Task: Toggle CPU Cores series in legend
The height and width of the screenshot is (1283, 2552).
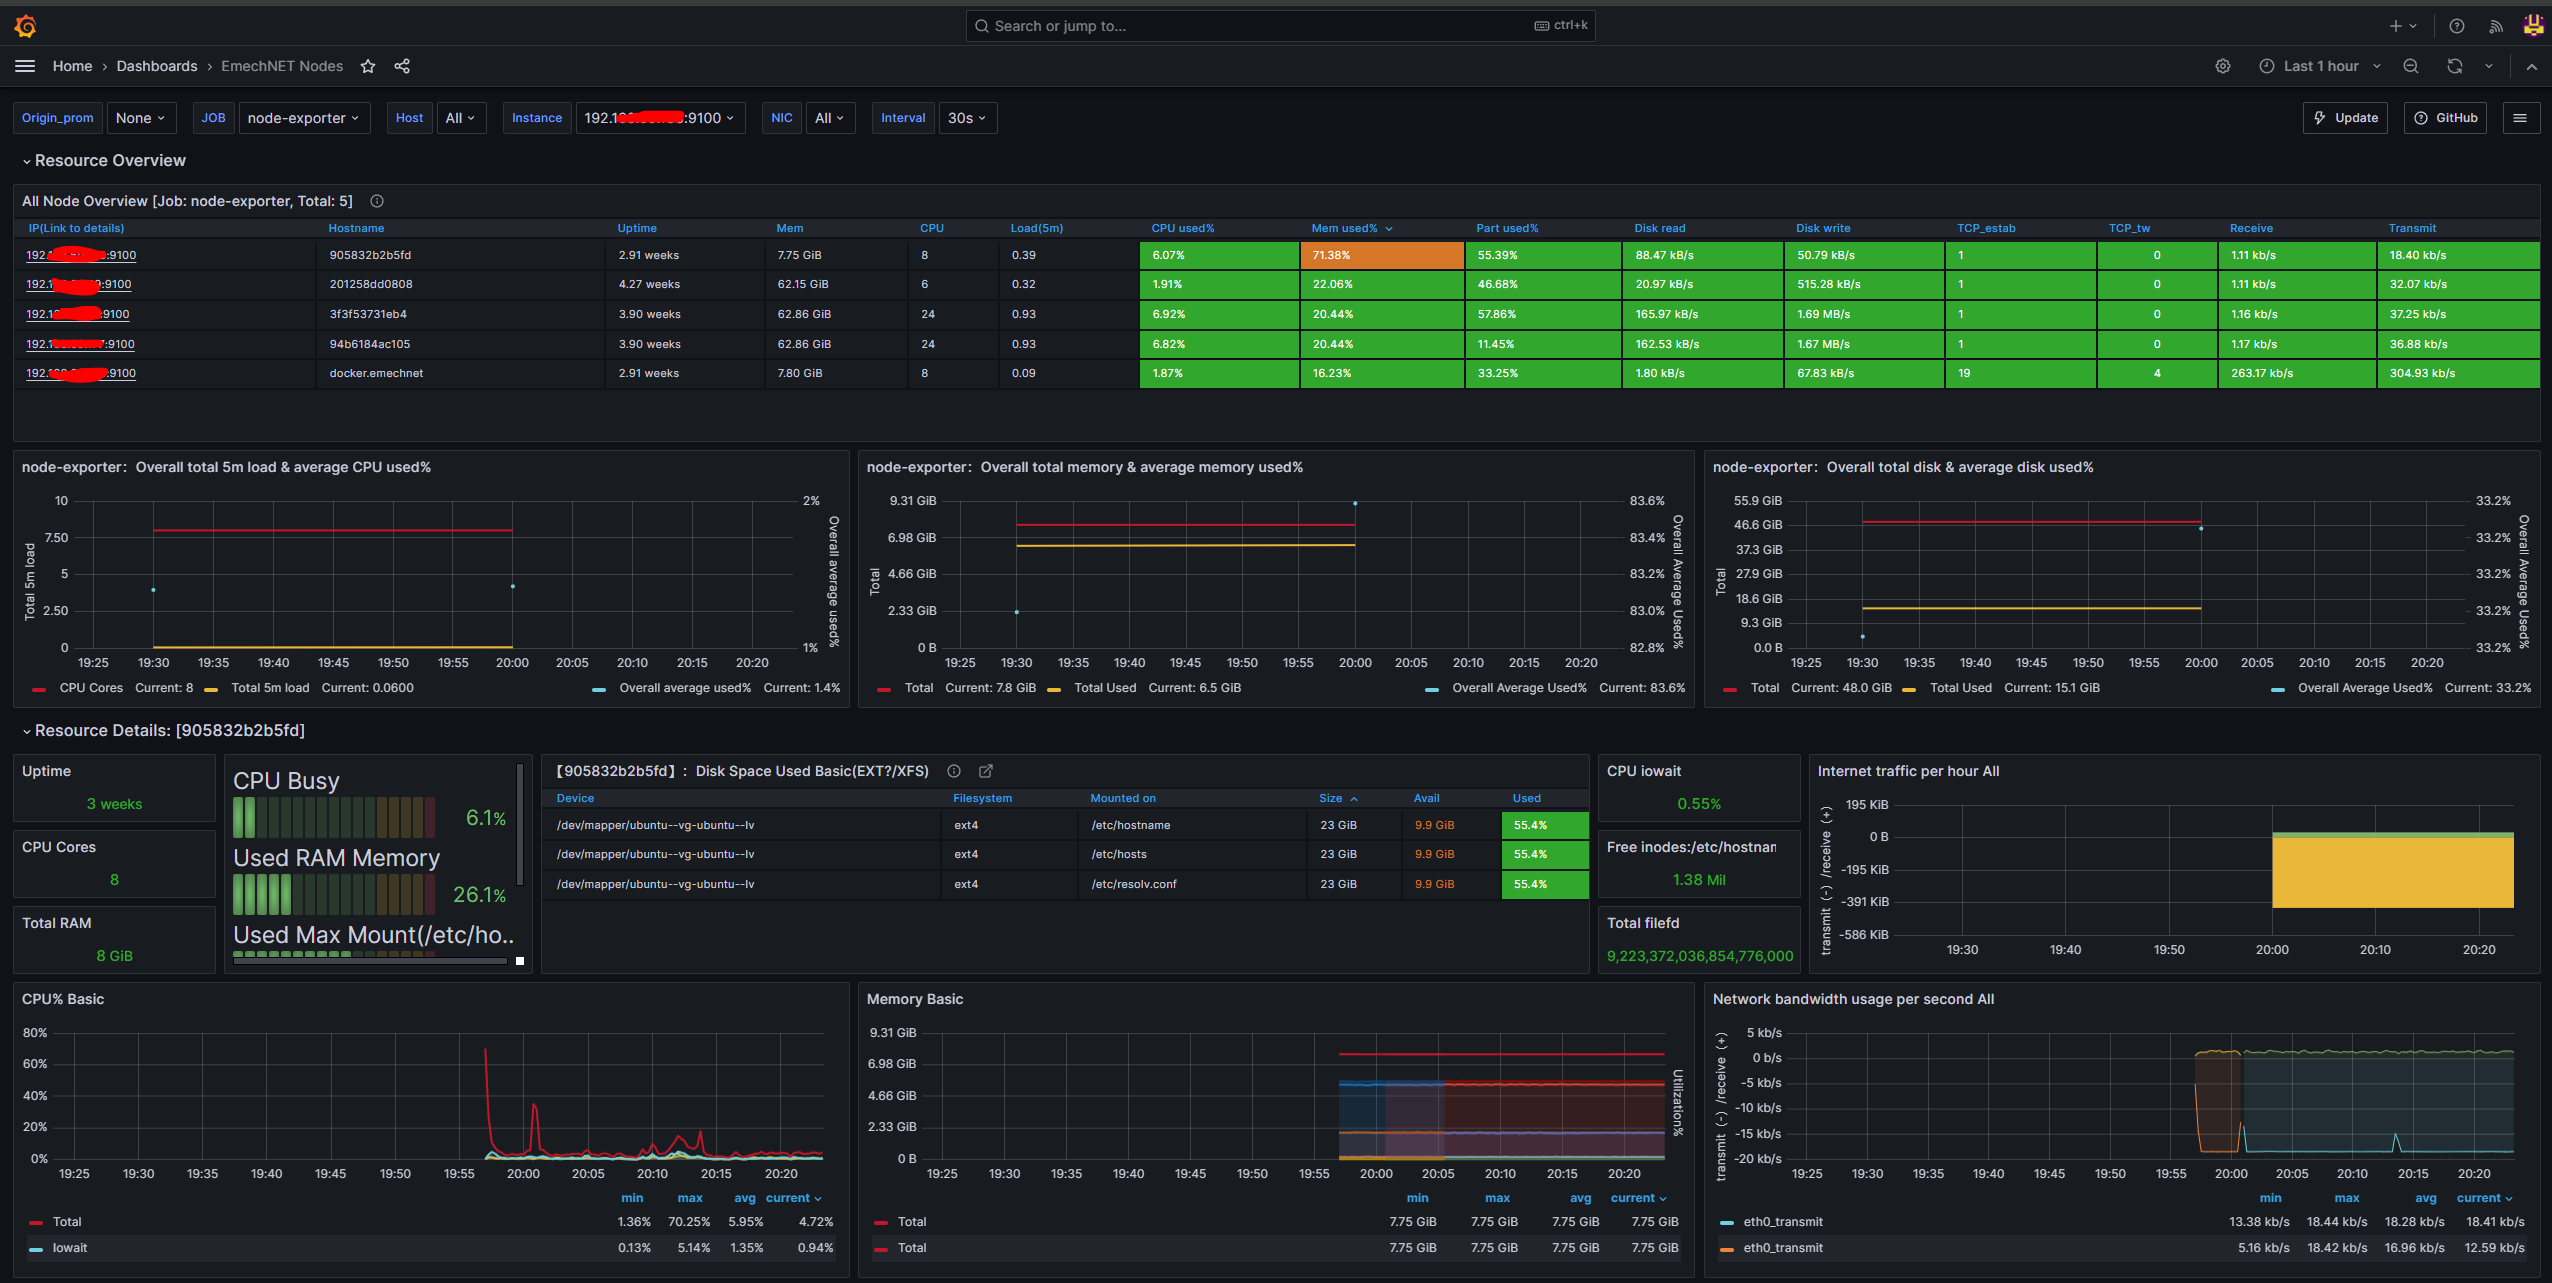Action: [90, 688]
